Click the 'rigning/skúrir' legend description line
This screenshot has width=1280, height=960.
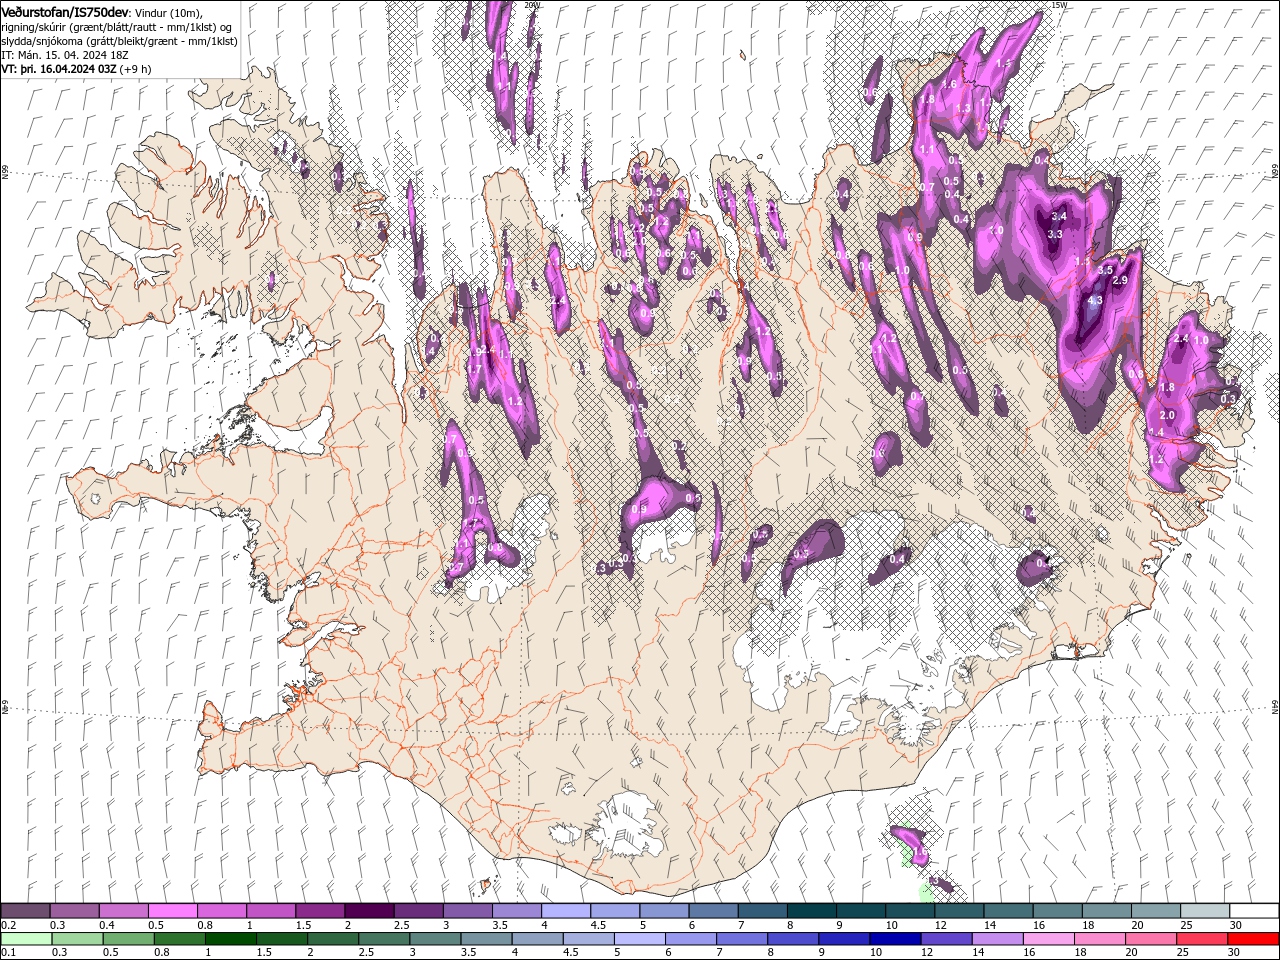118,27
